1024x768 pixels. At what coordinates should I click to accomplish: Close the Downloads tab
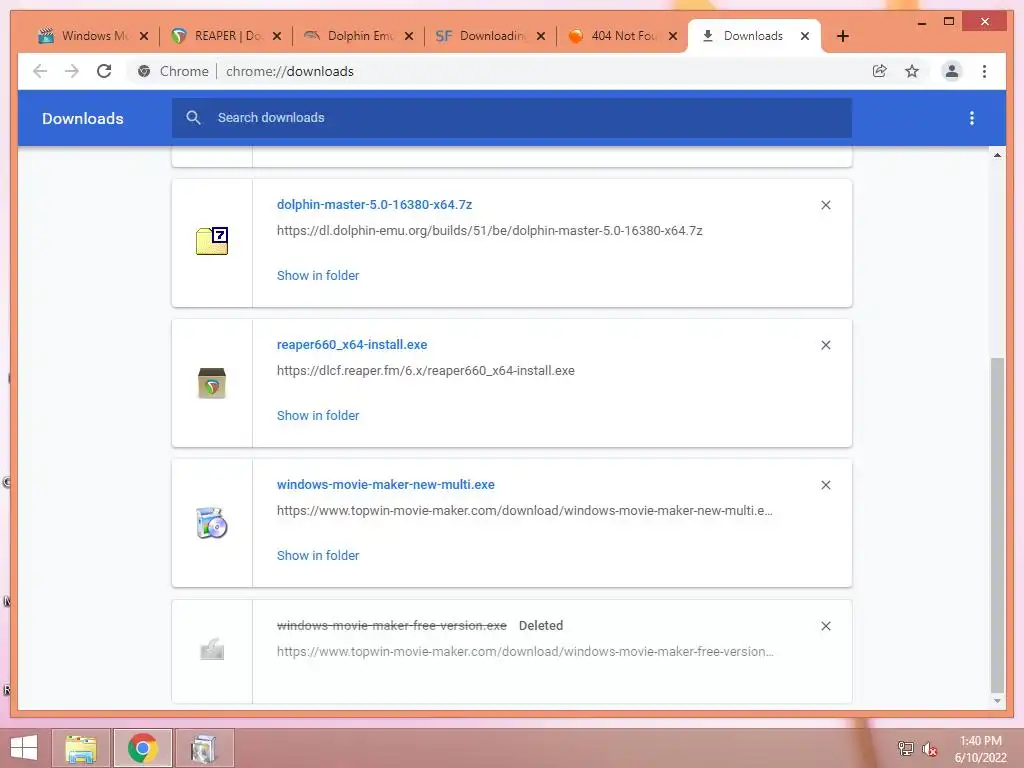(x=805, y=36)
